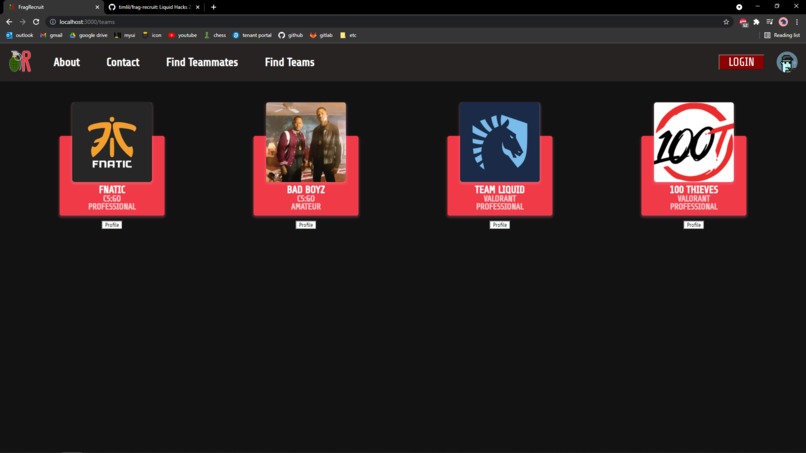Viewport: 806px width, 453px height.
Task: Open the chess bookmark
Action: (x=215, y=35)
